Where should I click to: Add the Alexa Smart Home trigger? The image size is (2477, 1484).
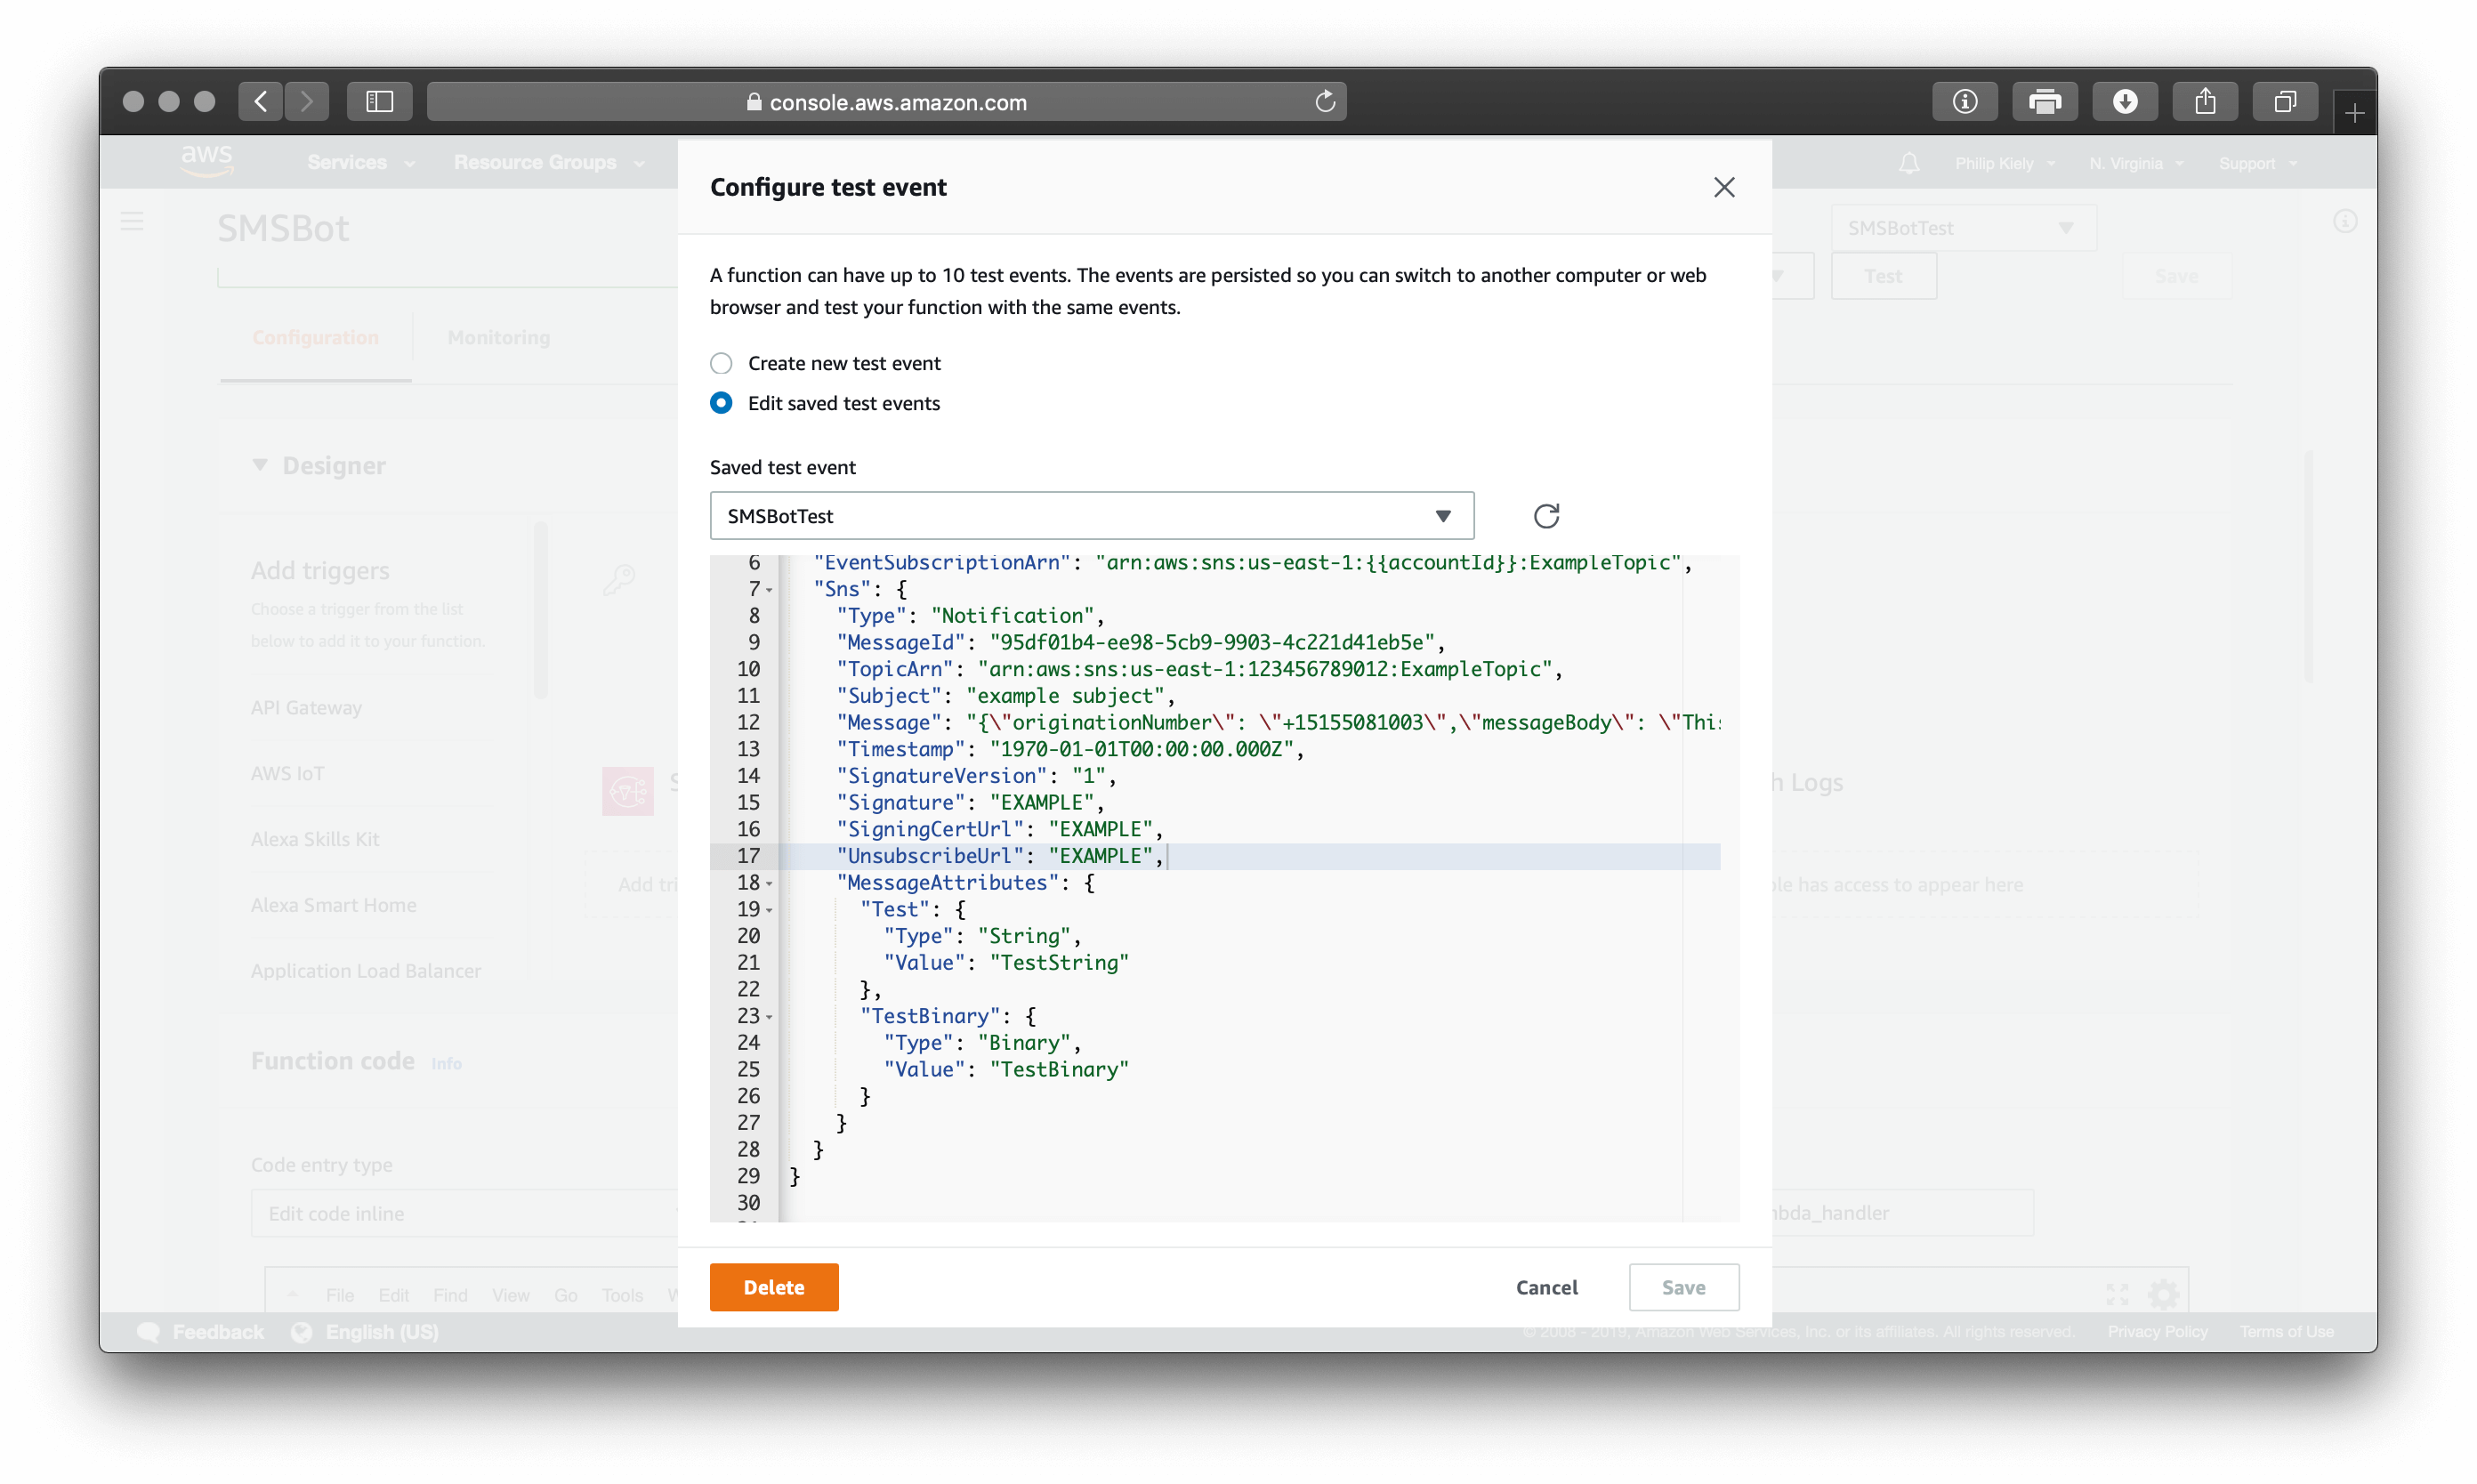point(333,905)
